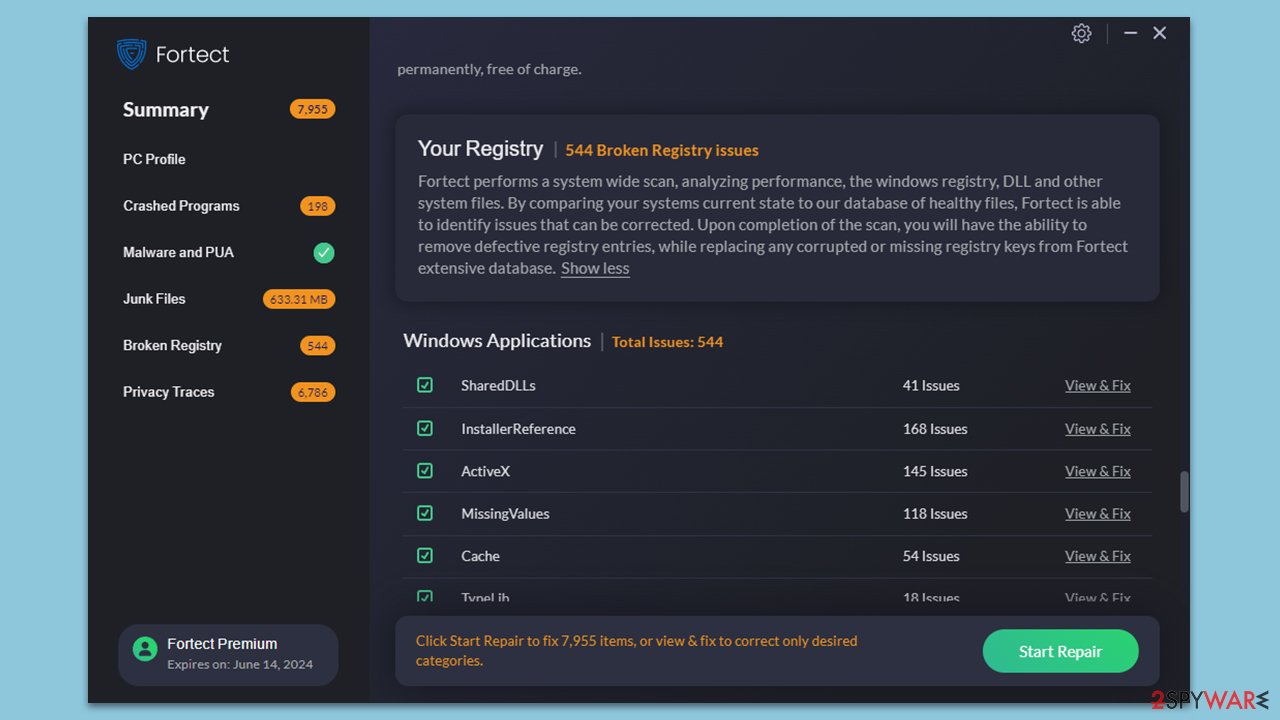Open the Crashed Programs section

(181, 206)
